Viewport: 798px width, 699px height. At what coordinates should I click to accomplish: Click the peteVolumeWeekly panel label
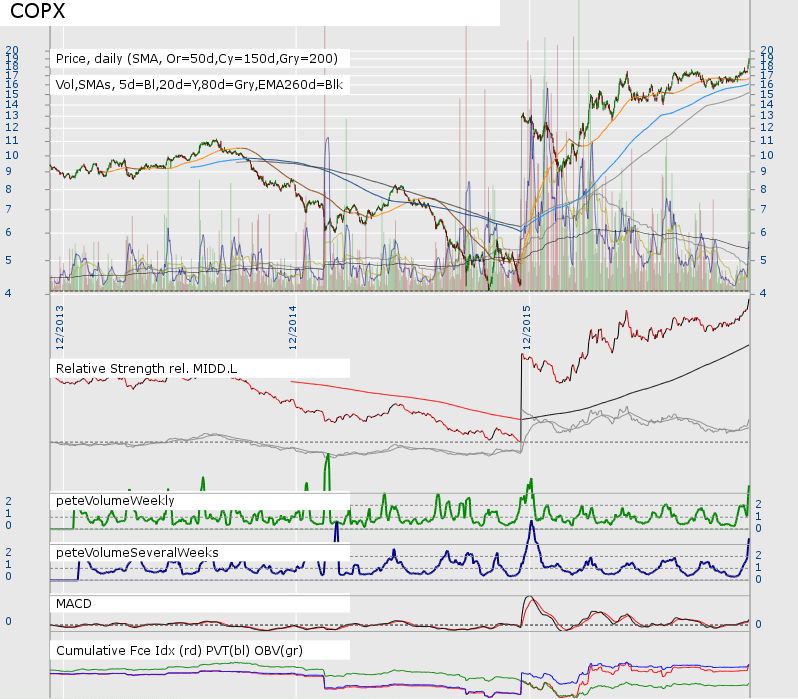click(x=115, y=500)
